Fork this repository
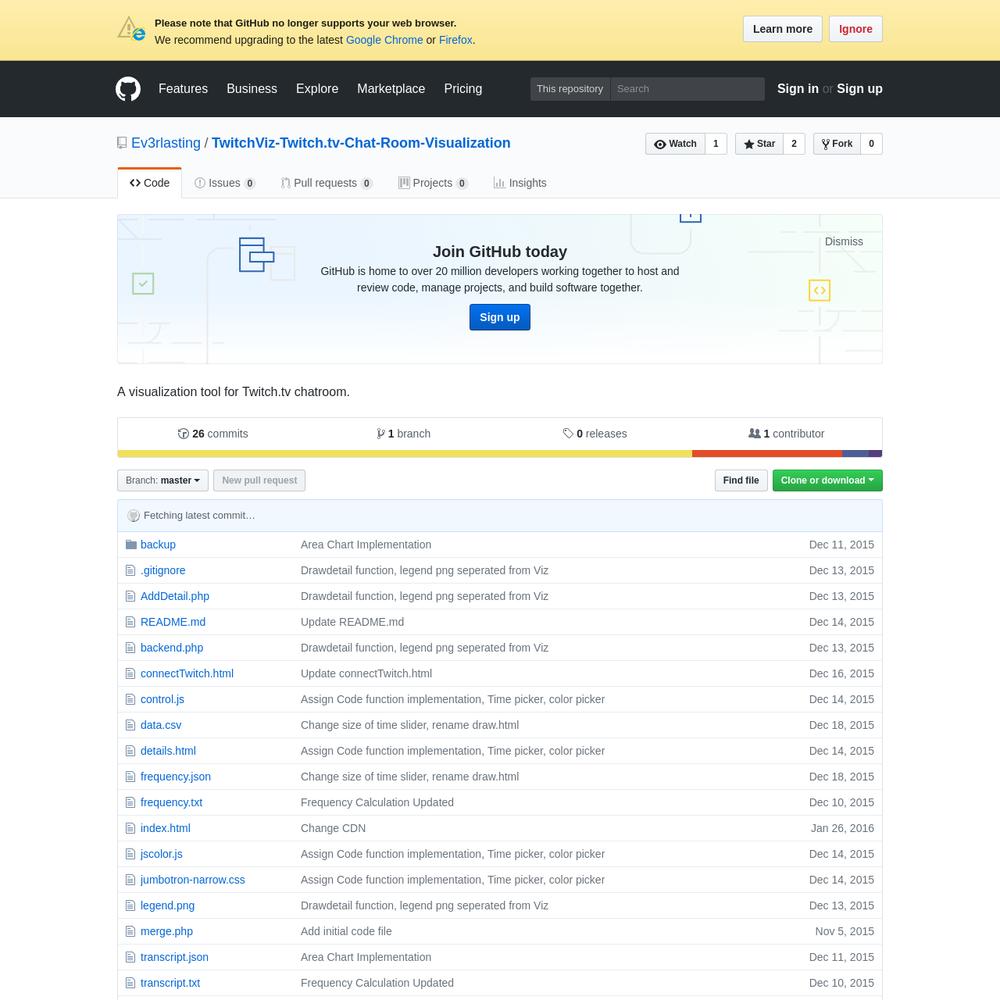1000x1000 pixels. 837,143
